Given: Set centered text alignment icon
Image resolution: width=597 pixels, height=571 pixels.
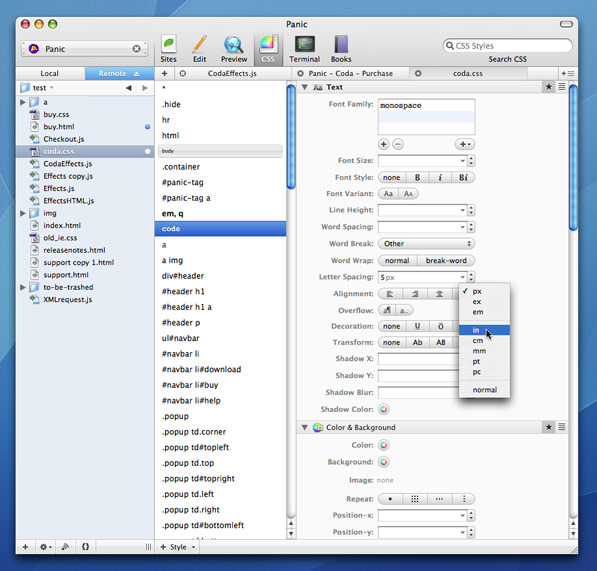Looking at the screenshot, I should click(x=439, y=294).
